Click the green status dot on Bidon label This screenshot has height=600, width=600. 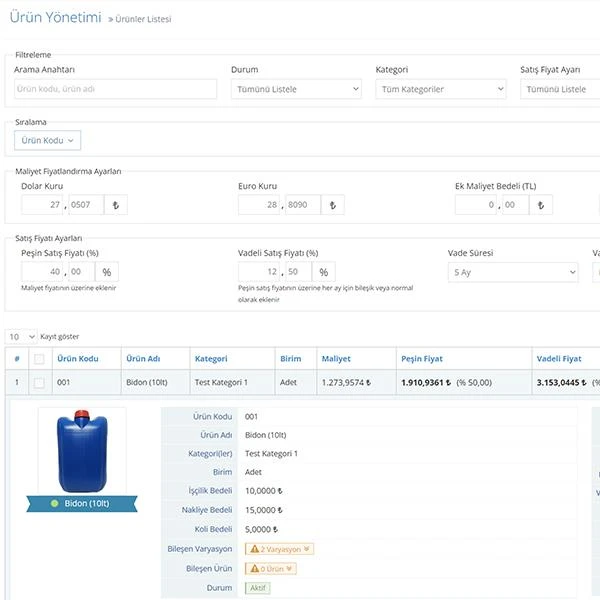tap(55, 503)
